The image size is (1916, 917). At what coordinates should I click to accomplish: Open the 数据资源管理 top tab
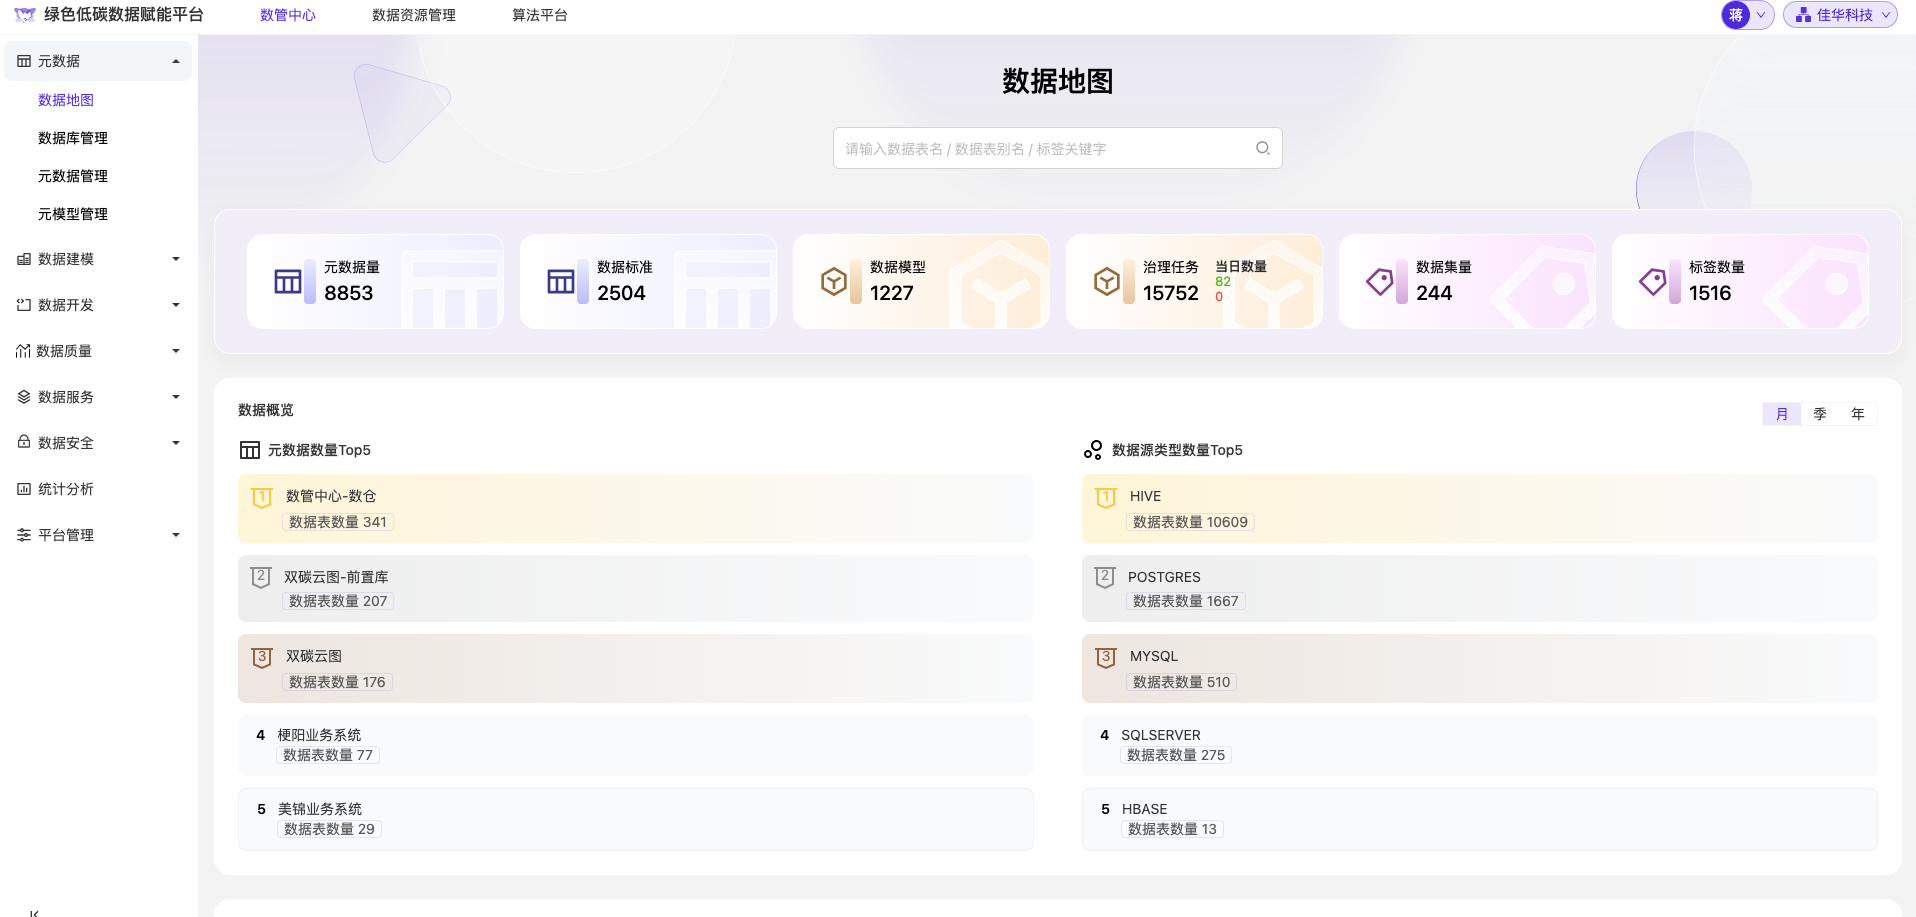click(413, 15)
